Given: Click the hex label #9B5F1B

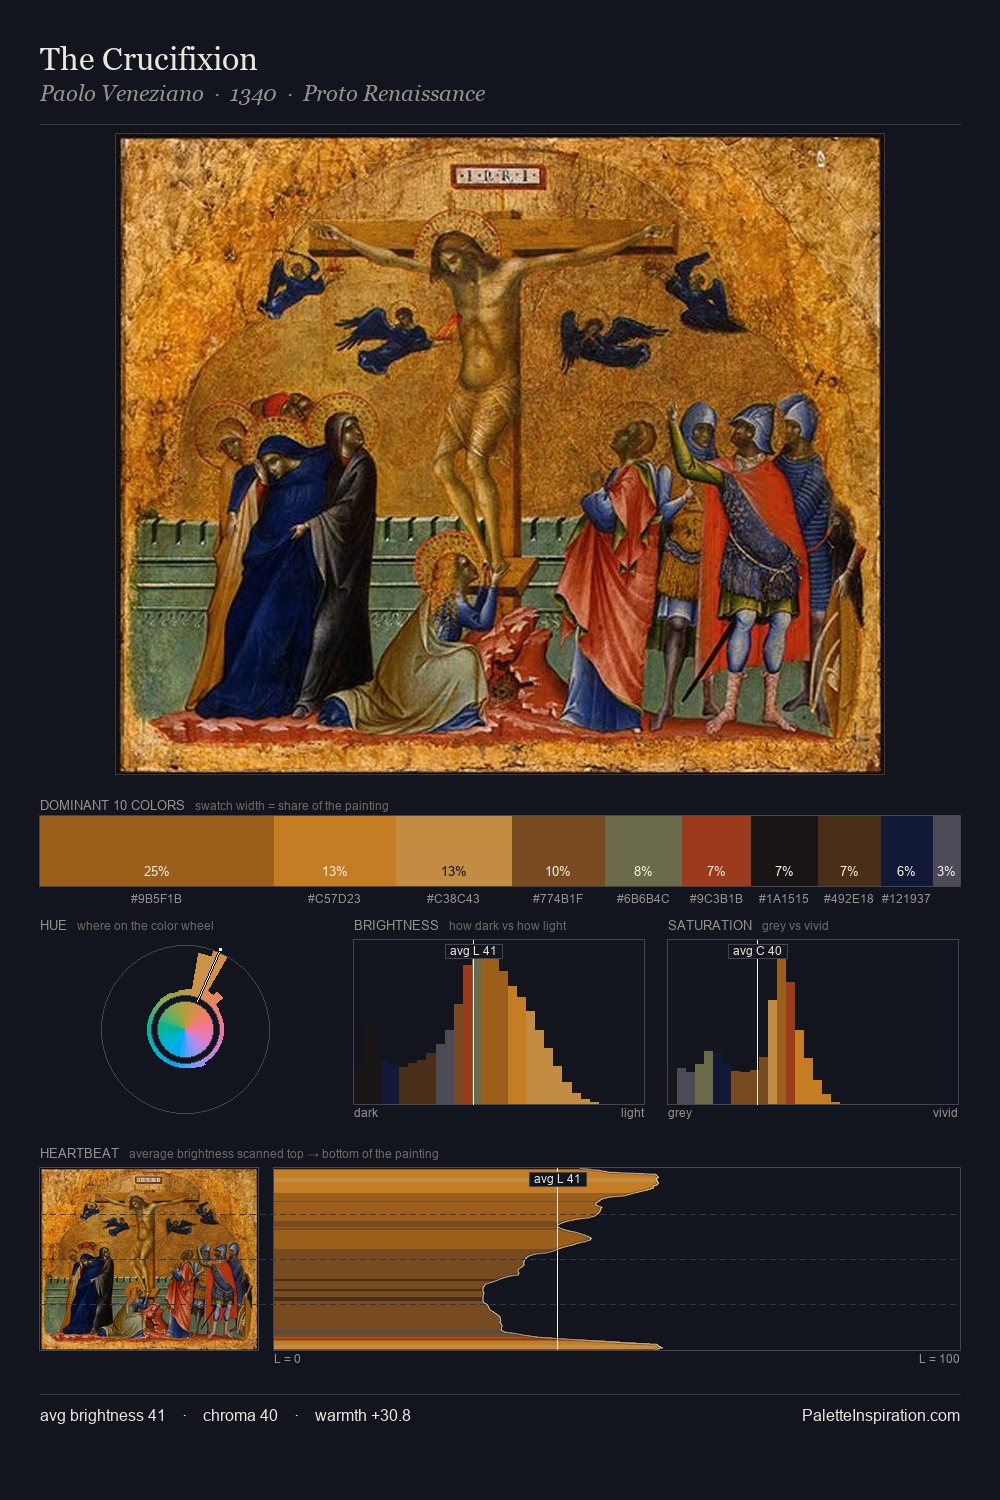Looking at the screenshot, I should pyautogui.click(x=156, y=899).
